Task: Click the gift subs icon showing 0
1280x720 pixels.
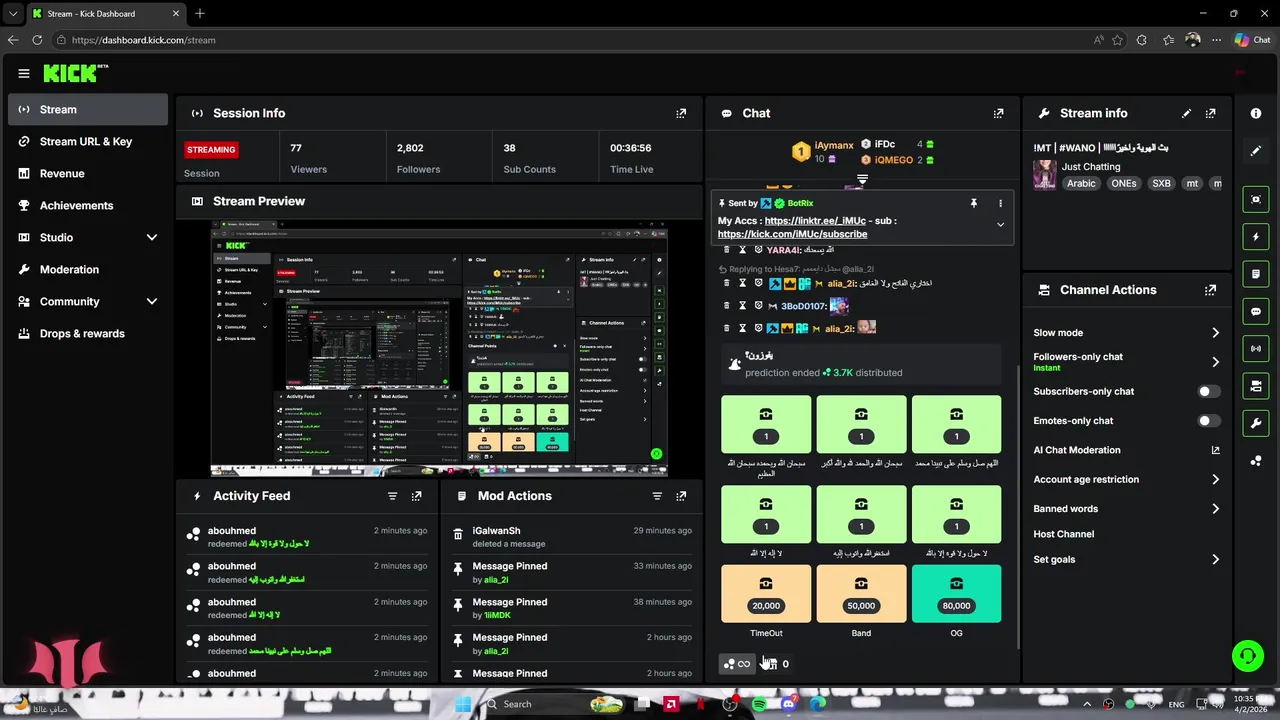Action: click(x=777, y=664)
